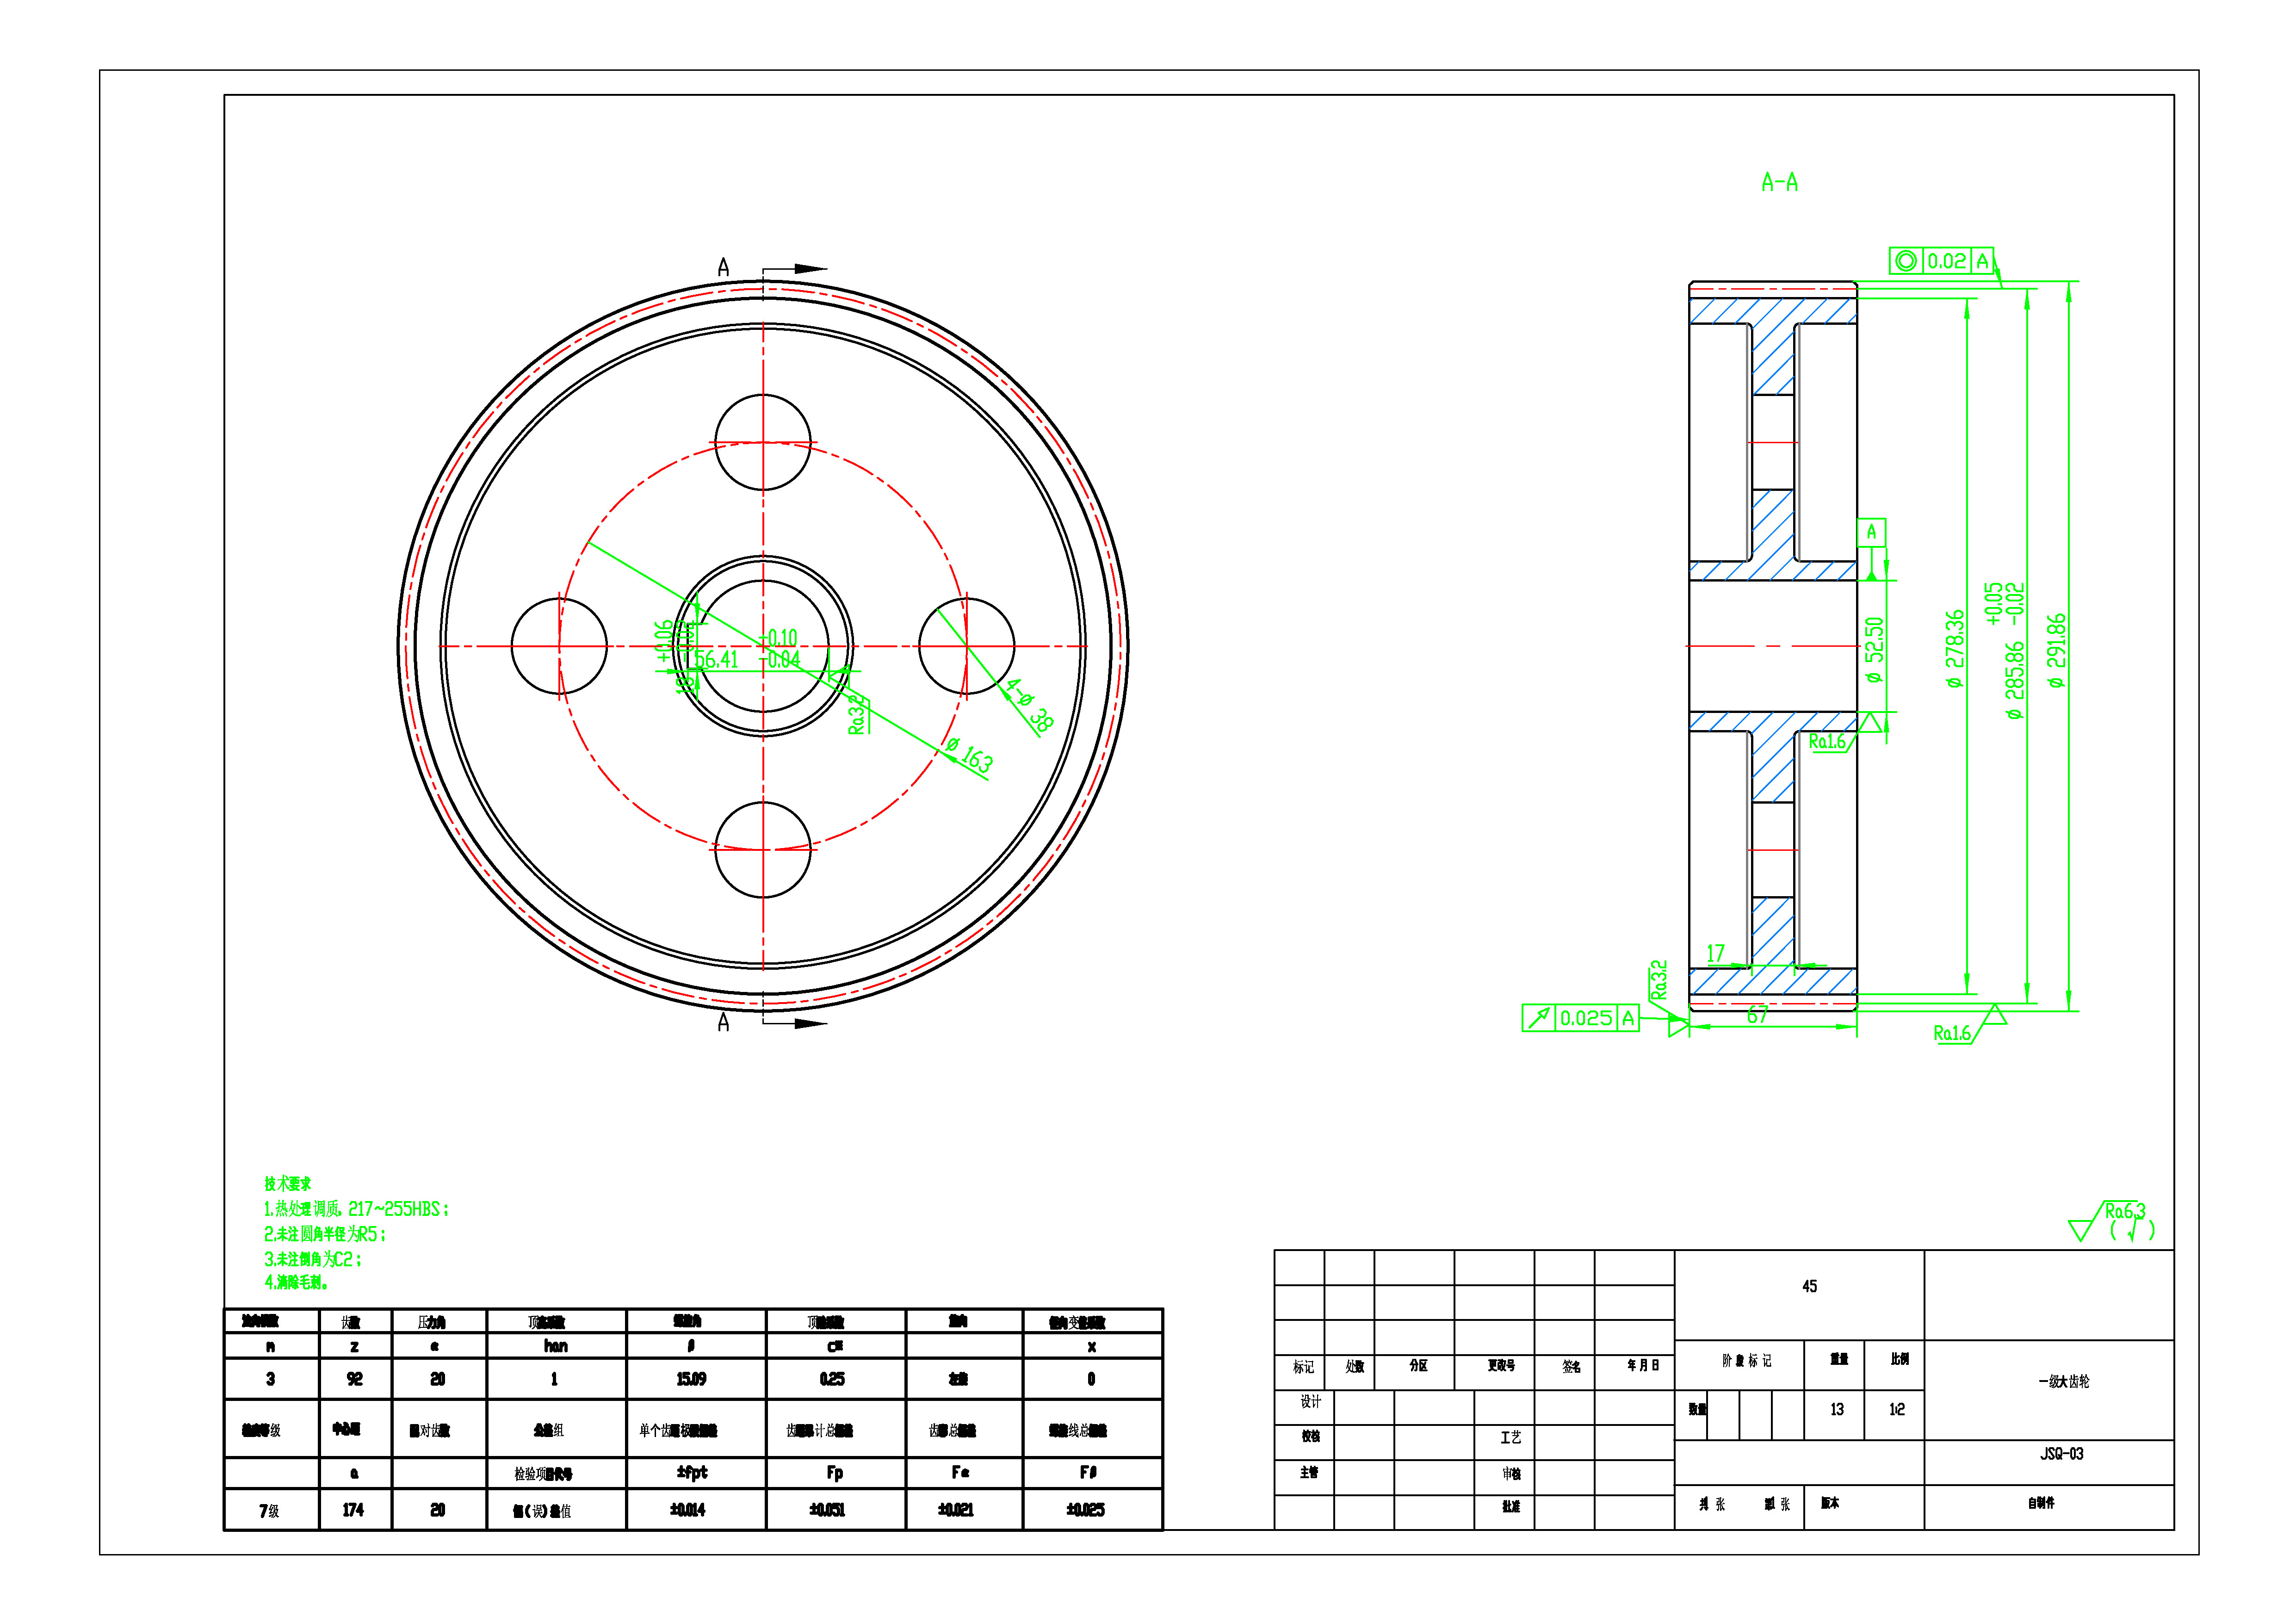Click the teeth count value 92 in the table
2296x1623 pixels.
[x=354, y=1379]
